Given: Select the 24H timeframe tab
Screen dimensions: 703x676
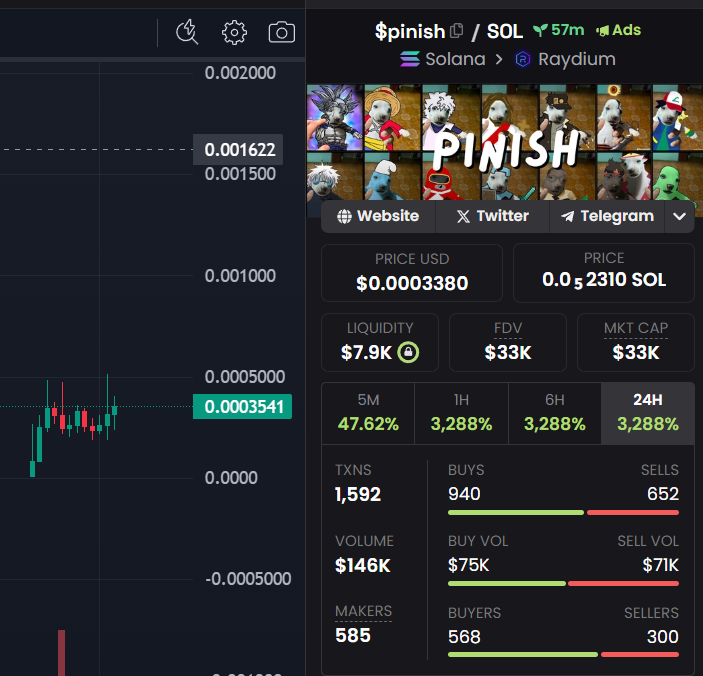Looking at the screenshot, I should pyautogui.click(x=648, y=413).
